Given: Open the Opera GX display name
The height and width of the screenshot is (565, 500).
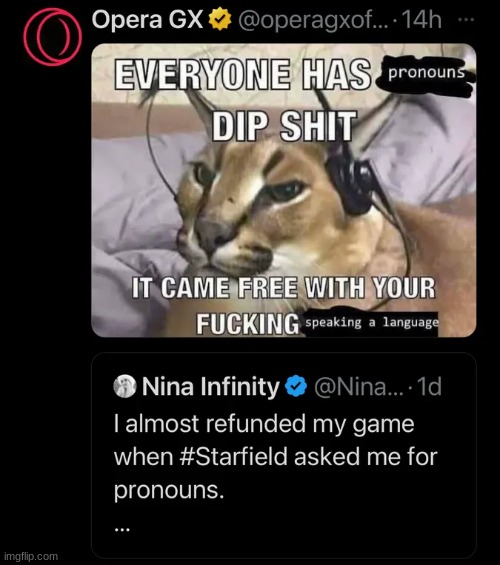Looking at the screenshot, I should tap(147, 19).
